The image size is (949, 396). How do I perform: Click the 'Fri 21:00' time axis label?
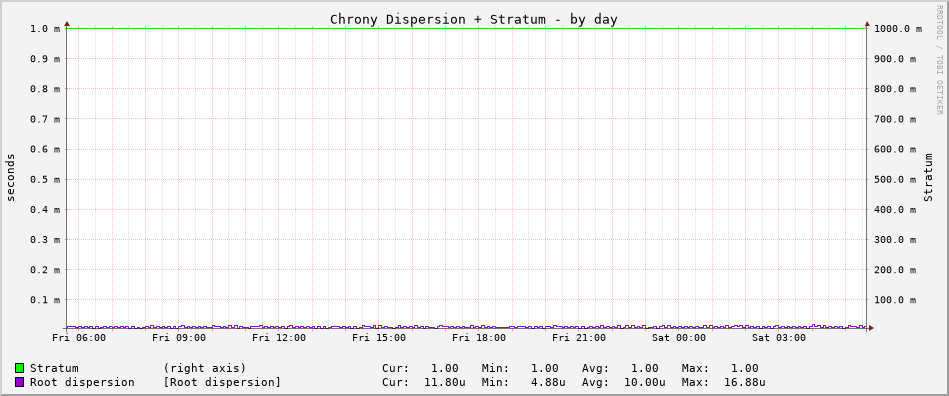pyautogui.click(x=579, y=337)
